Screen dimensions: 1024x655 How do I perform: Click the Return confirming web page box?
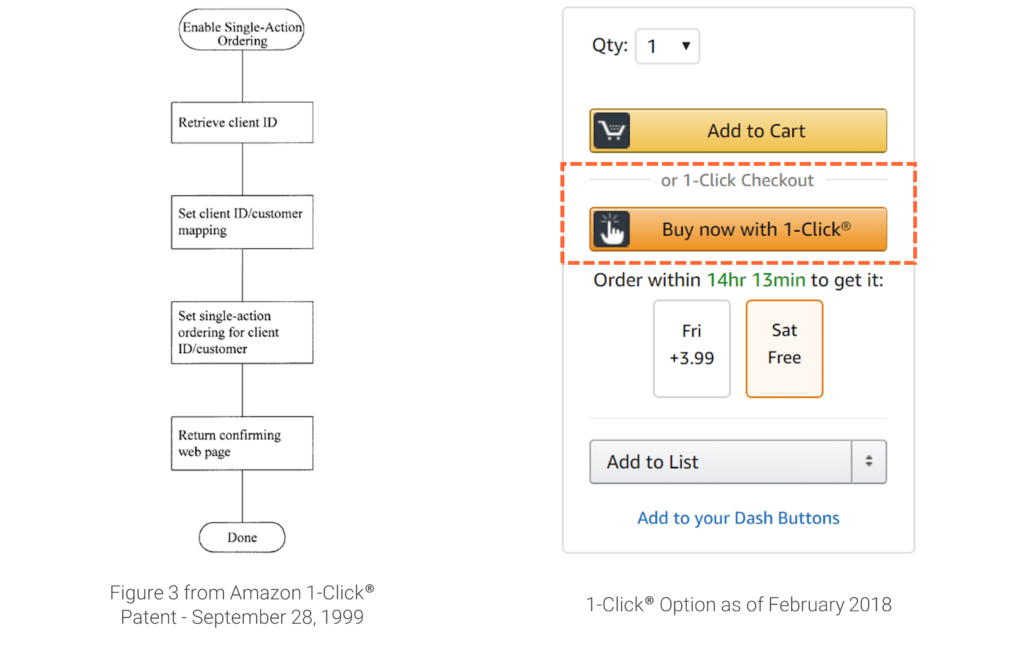pyautogui.click(x=242, y=443)
